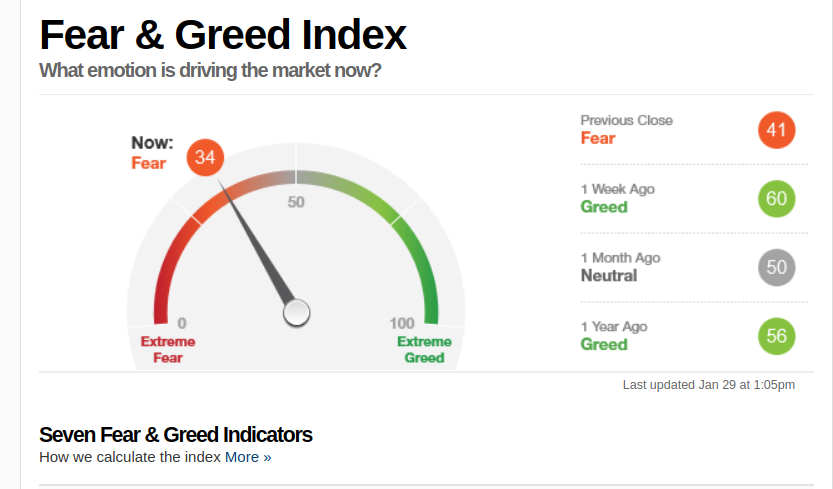Image resolution: width=833 pixels, height=489 pixels.
Task: Click the green 60 one week ago badge
Action: tap(777, 198)
